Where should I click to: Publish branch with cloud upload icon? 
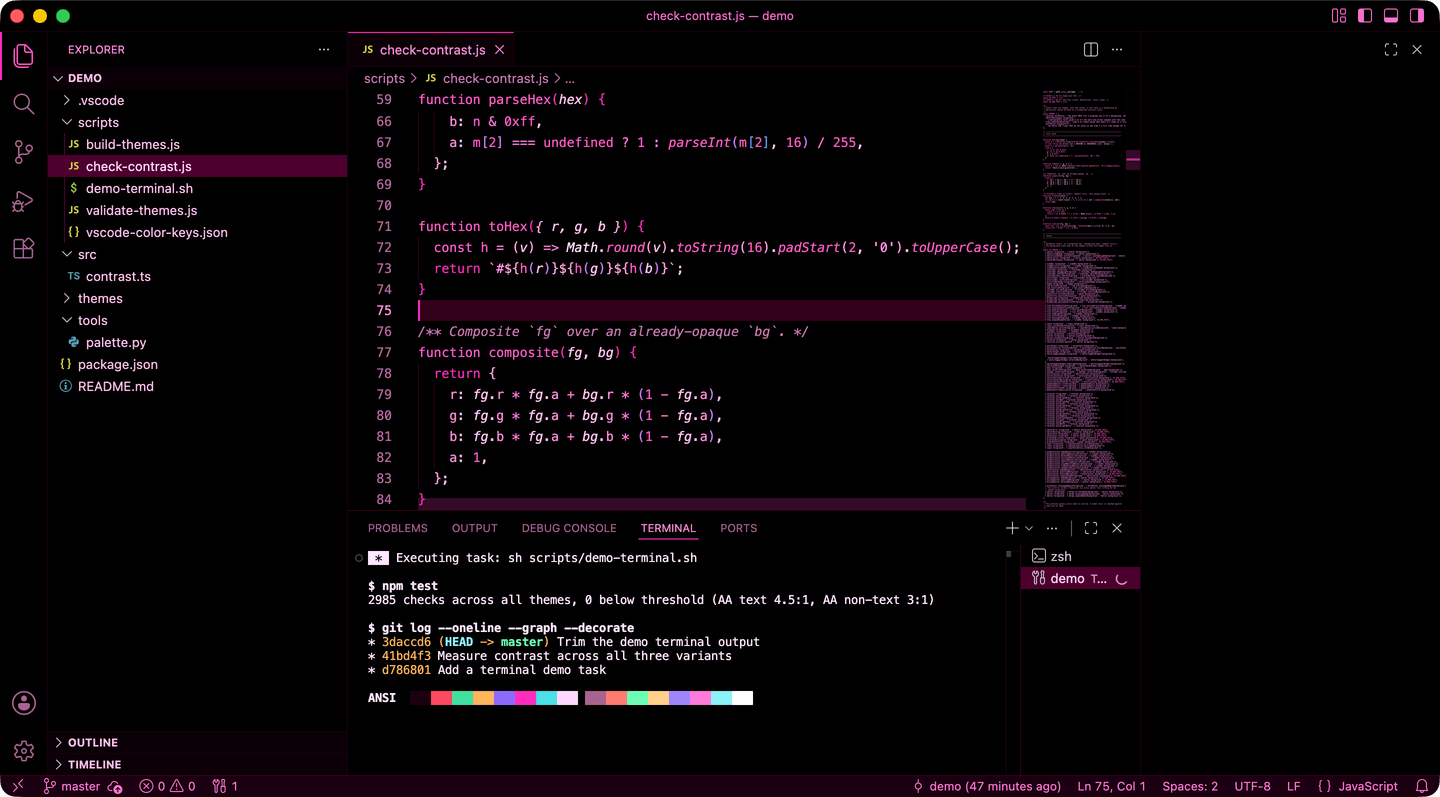coord(115,787)
